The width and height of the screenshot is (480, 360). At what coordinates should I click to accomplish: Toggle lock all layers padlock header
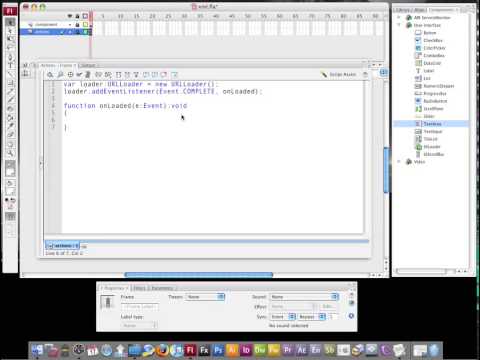click(x=77, y=16)
